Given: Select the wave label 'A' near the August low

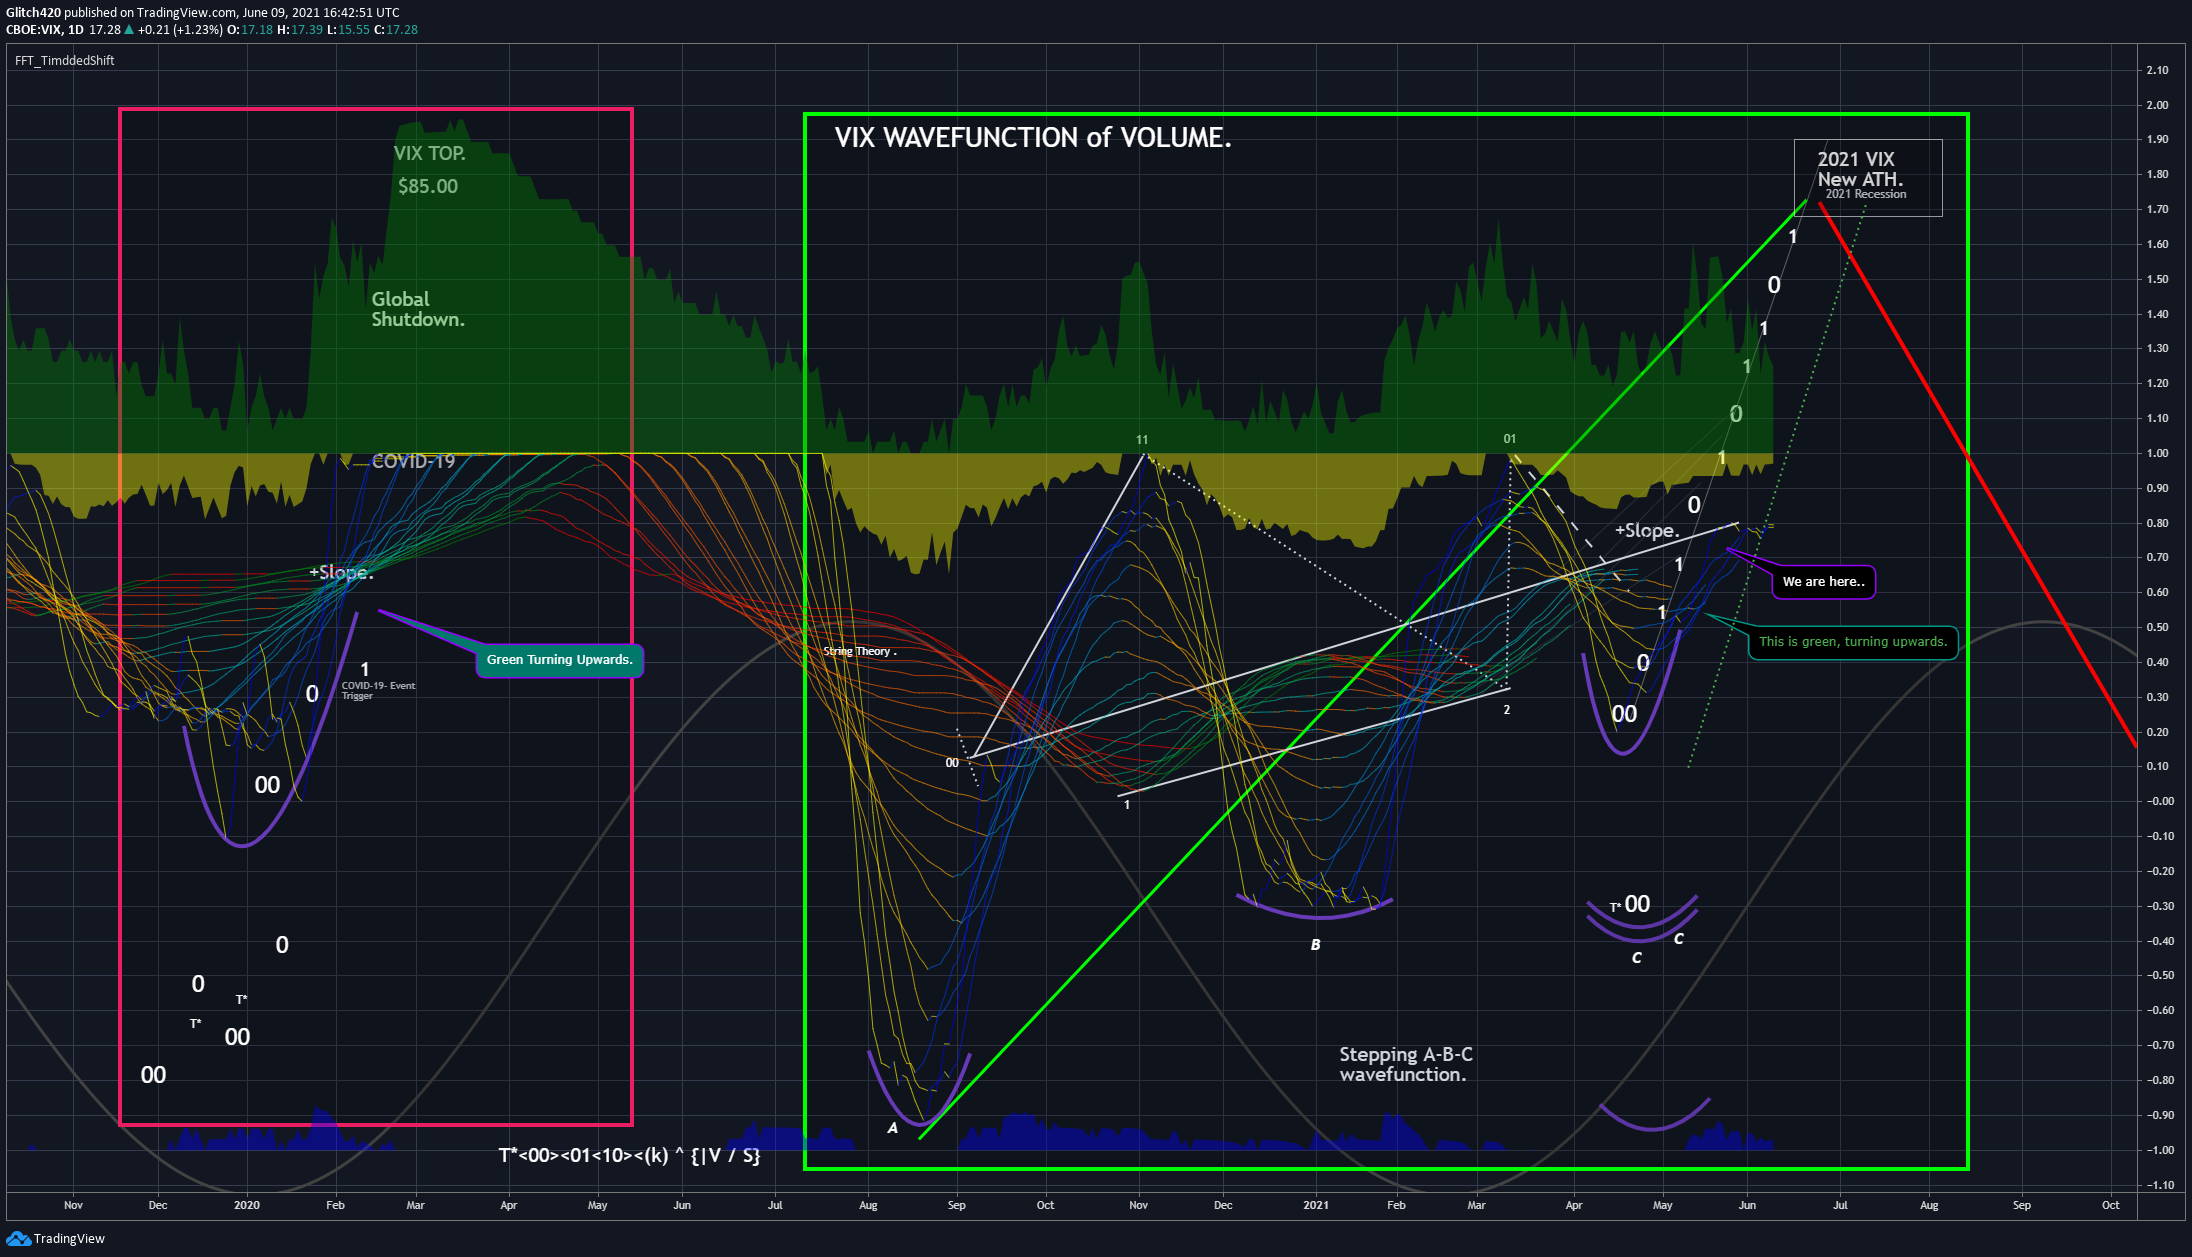Looking at the screenshot, I should pyautogui.click(x=893, y=1128).
